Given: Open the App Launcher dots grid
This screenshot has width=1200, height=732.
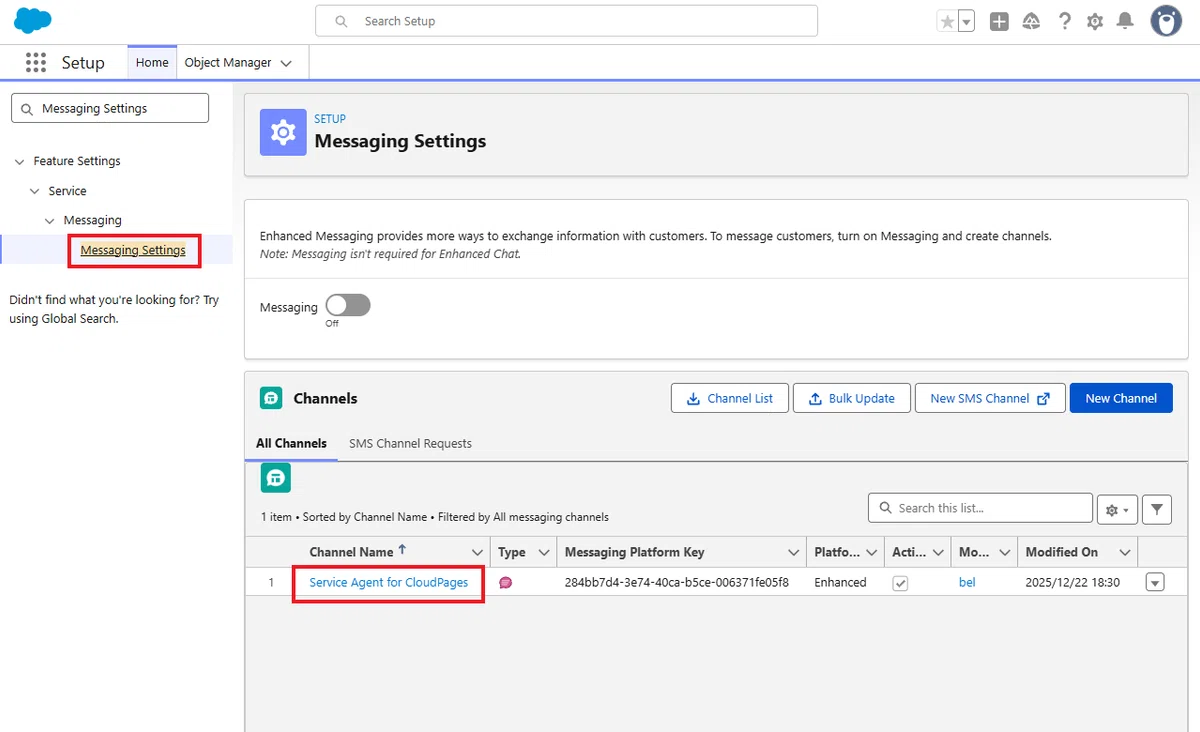Looking at the screenshot, I should [x=36, y=63].
